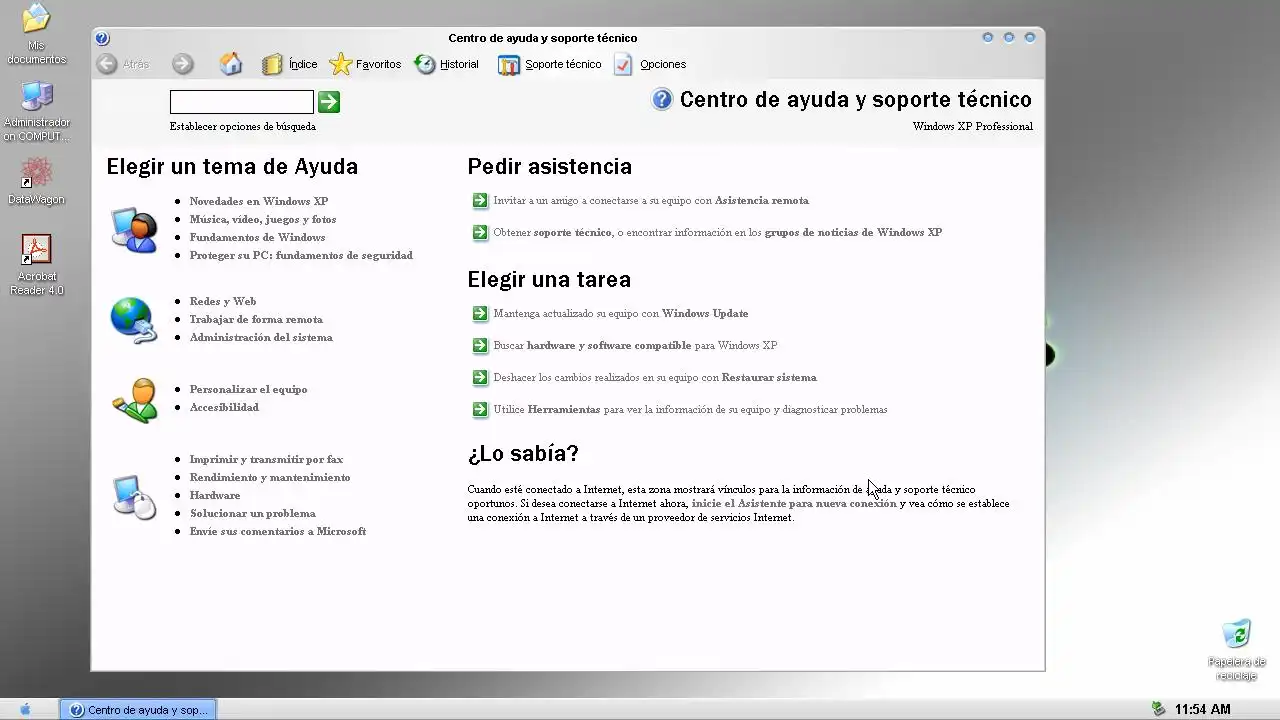
Task: Click the search text input field
Action: (242, 101)
